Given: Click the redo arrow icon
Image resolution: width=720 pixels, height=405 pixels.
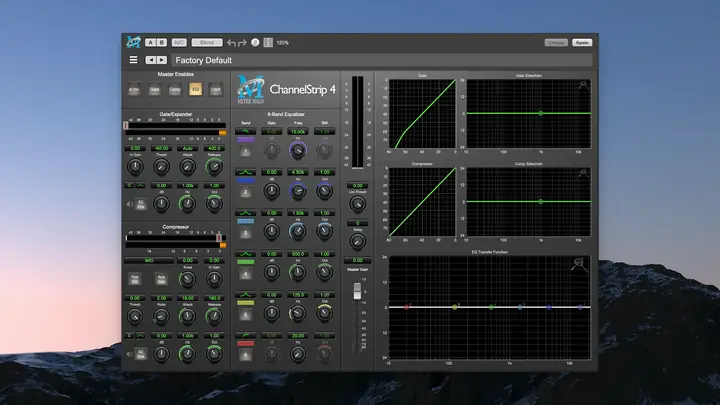Looking at the screenshot, I should point(242,43).
